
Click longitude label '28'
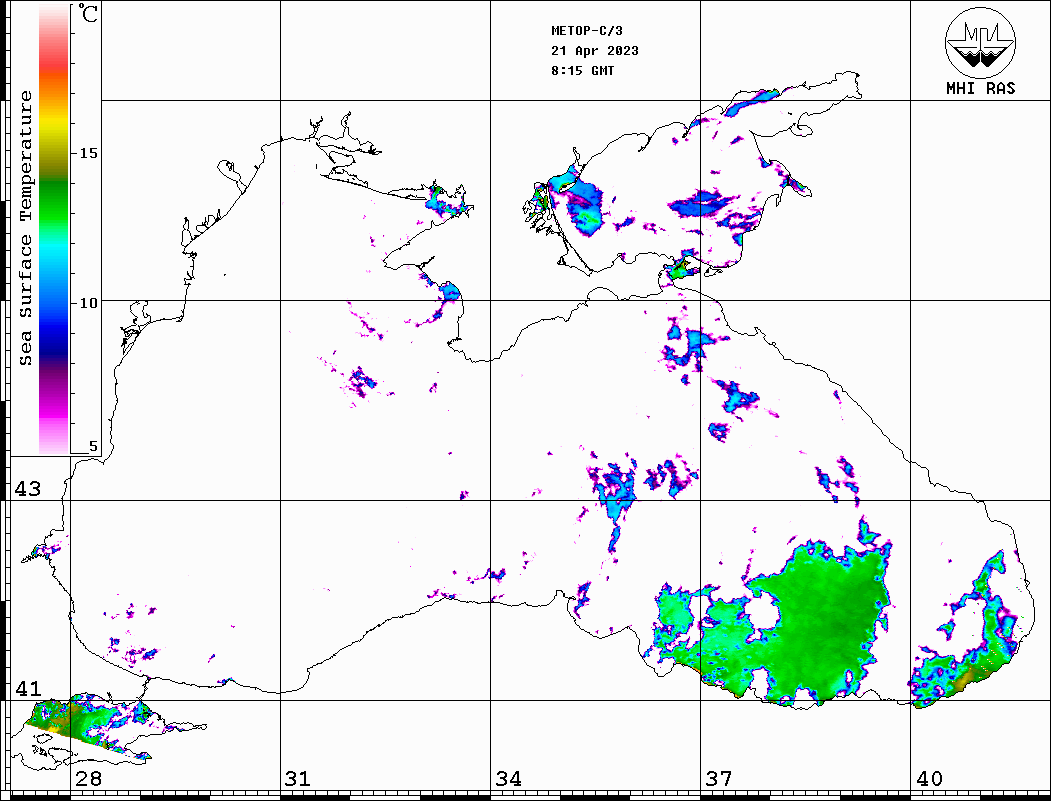pyautogui.click(x=88, y=778)
